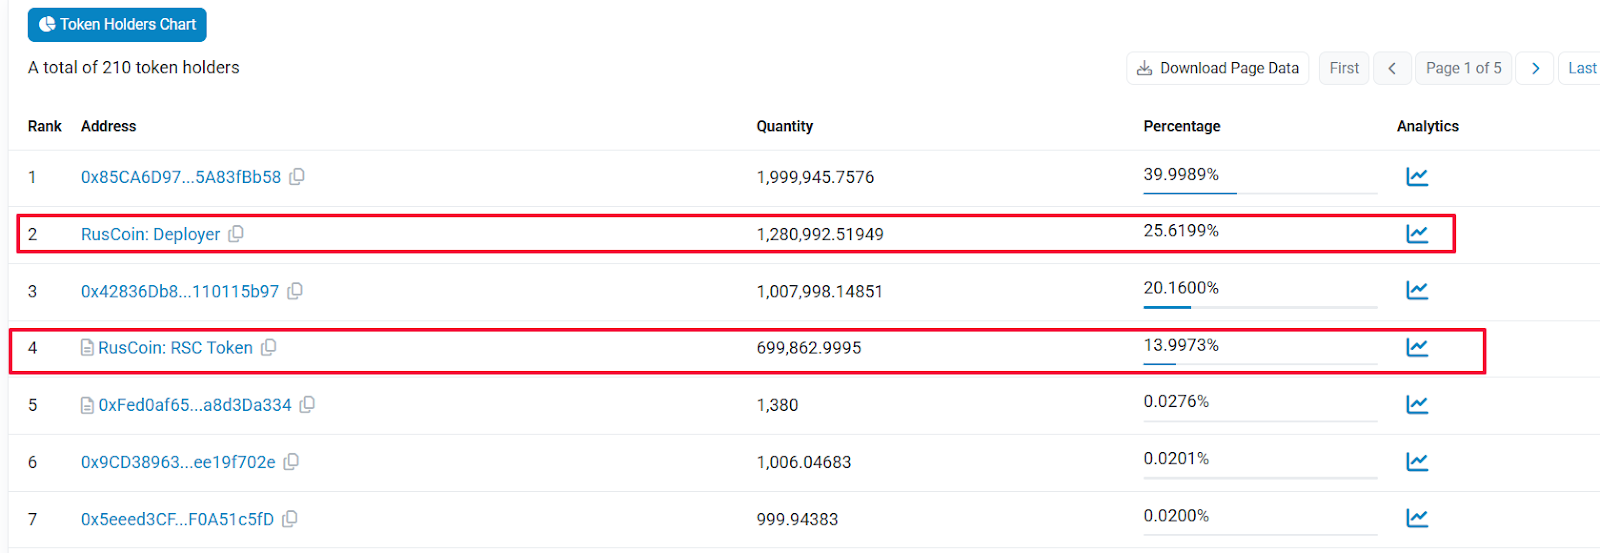View analytics for 0xFed0af65...a8d3Da334 row
This screenshot has height=553, width=1600.
tap(1417, 405)
